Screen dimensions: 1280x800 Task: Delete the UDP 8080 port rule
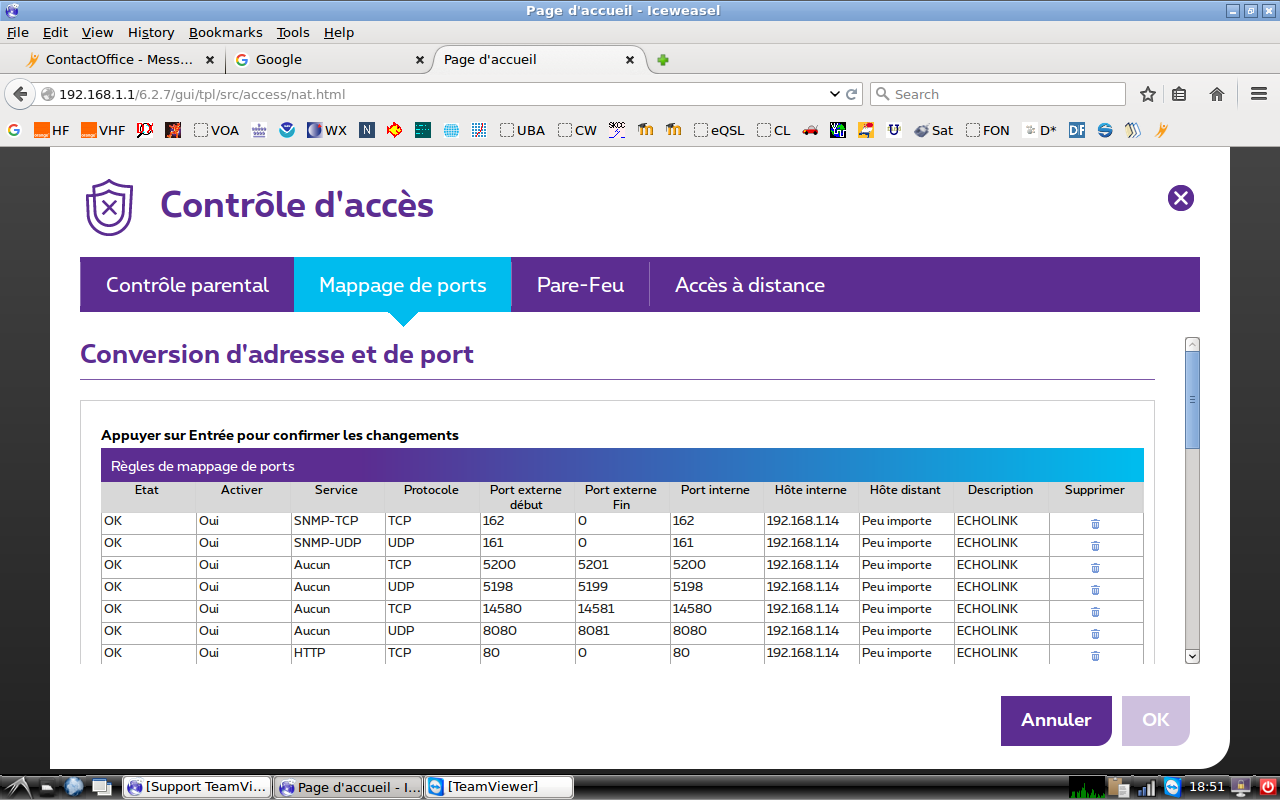[1095, 634]
